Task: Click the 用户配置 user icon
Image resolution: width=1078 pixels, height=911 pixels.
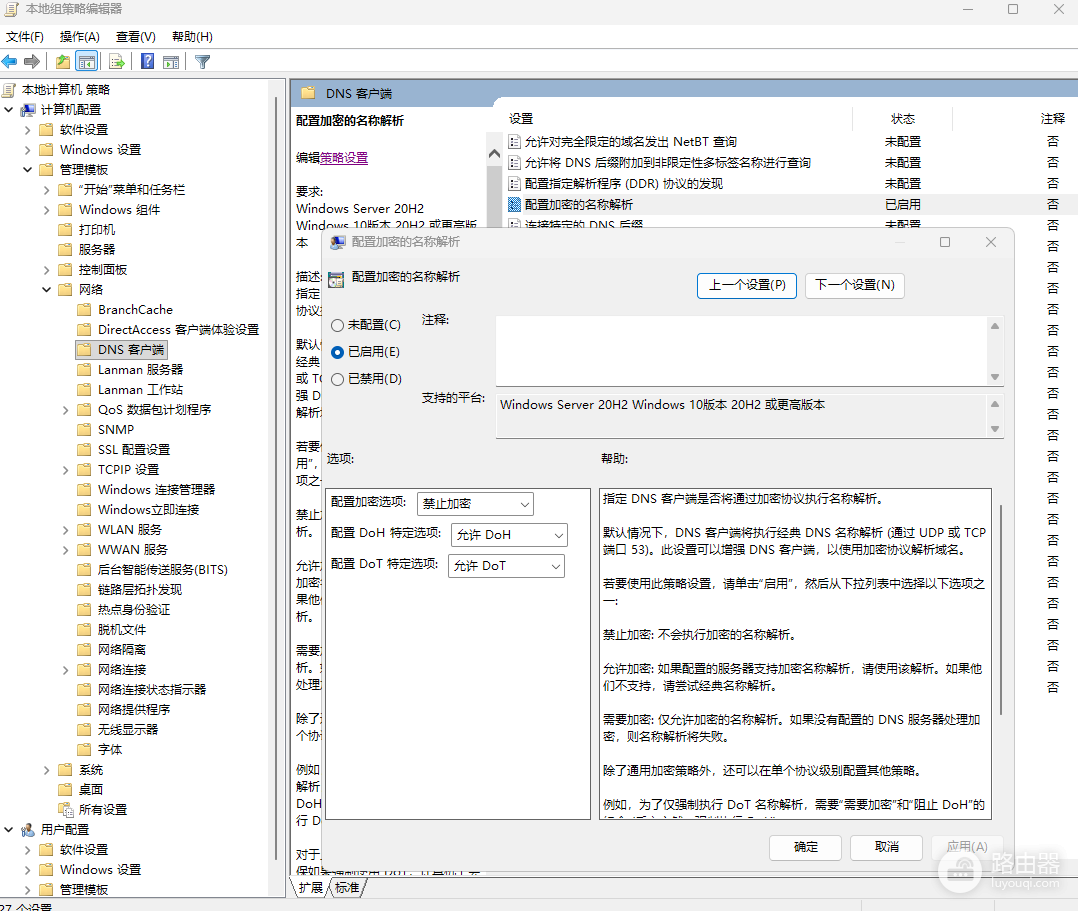Action: point(28,830)
